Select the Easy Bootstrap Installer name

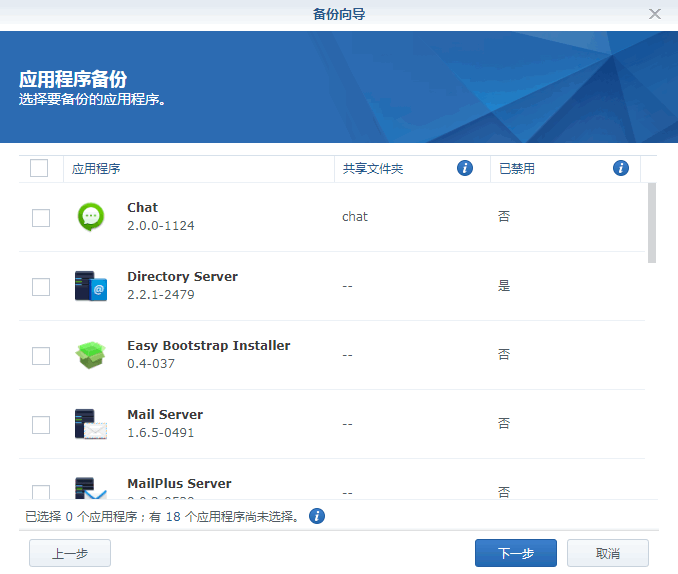(209, 346)
